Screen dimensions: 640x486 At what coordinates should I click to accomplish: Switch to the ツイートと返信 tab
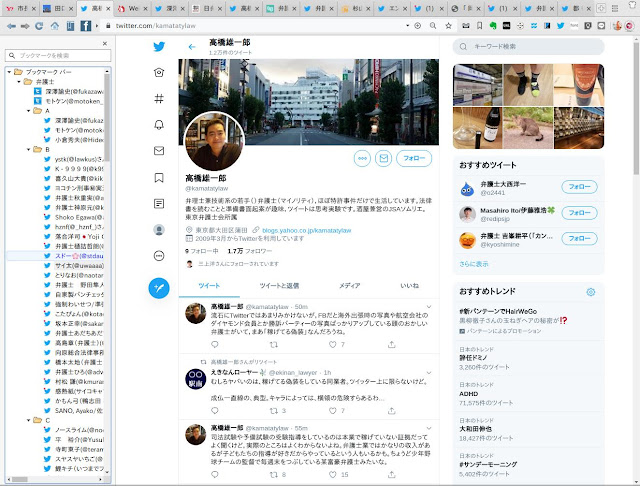279,286
